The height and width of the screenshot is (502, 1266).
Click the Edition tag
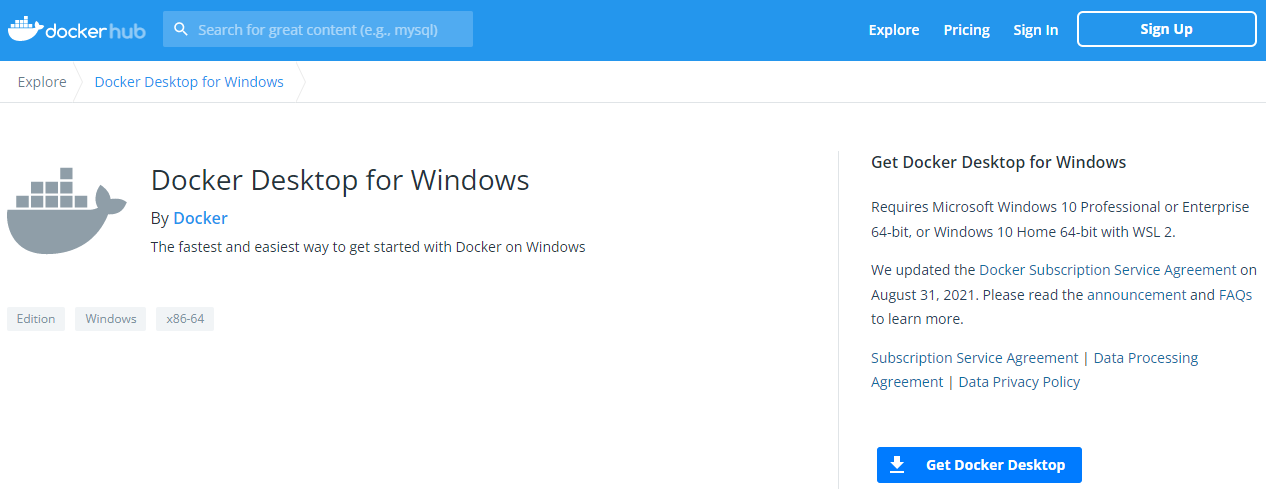36,319
